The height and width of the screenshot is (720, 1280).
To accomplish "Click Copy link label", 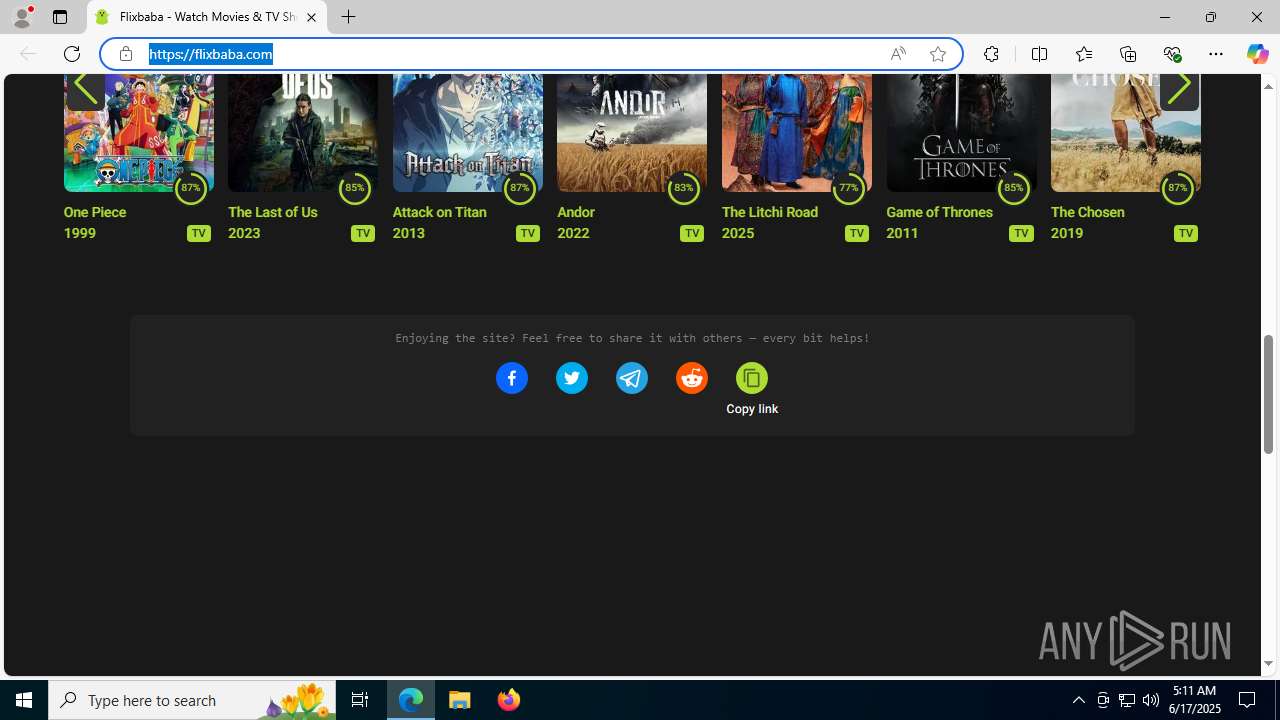I will (752, 409).
